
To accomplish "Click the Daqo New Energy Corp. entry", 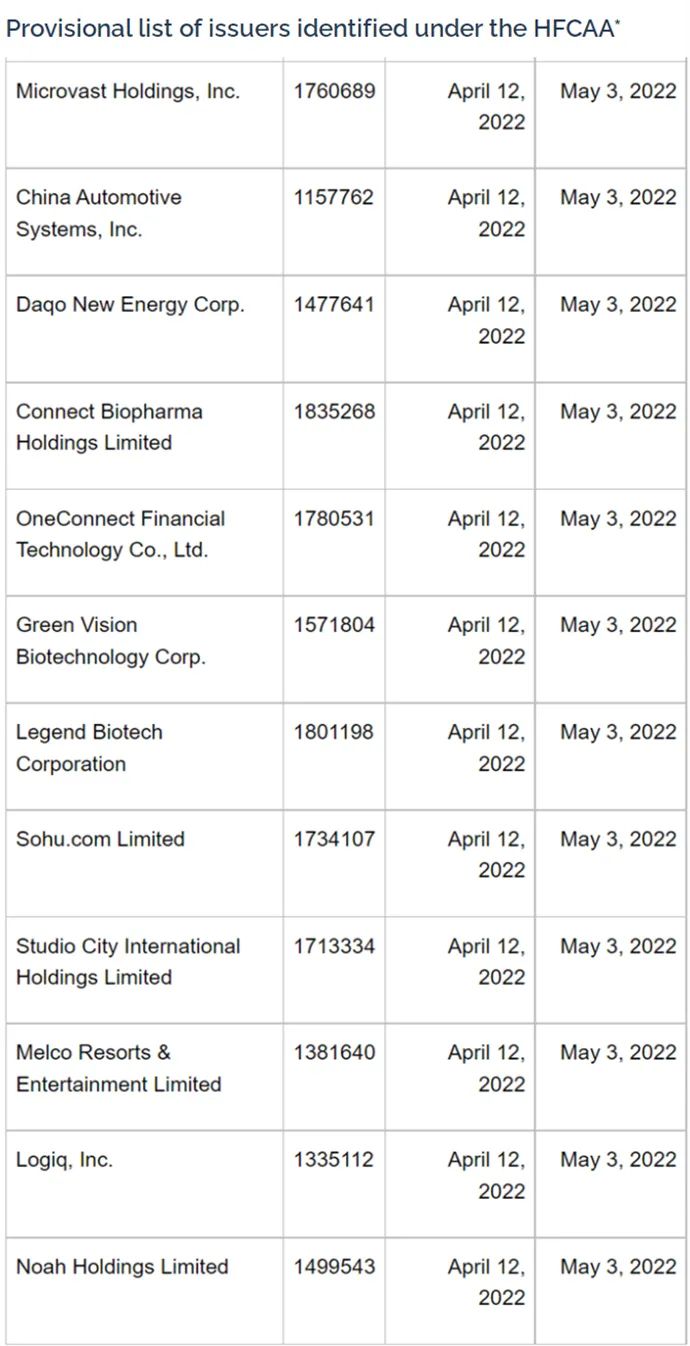I will 130,305.
